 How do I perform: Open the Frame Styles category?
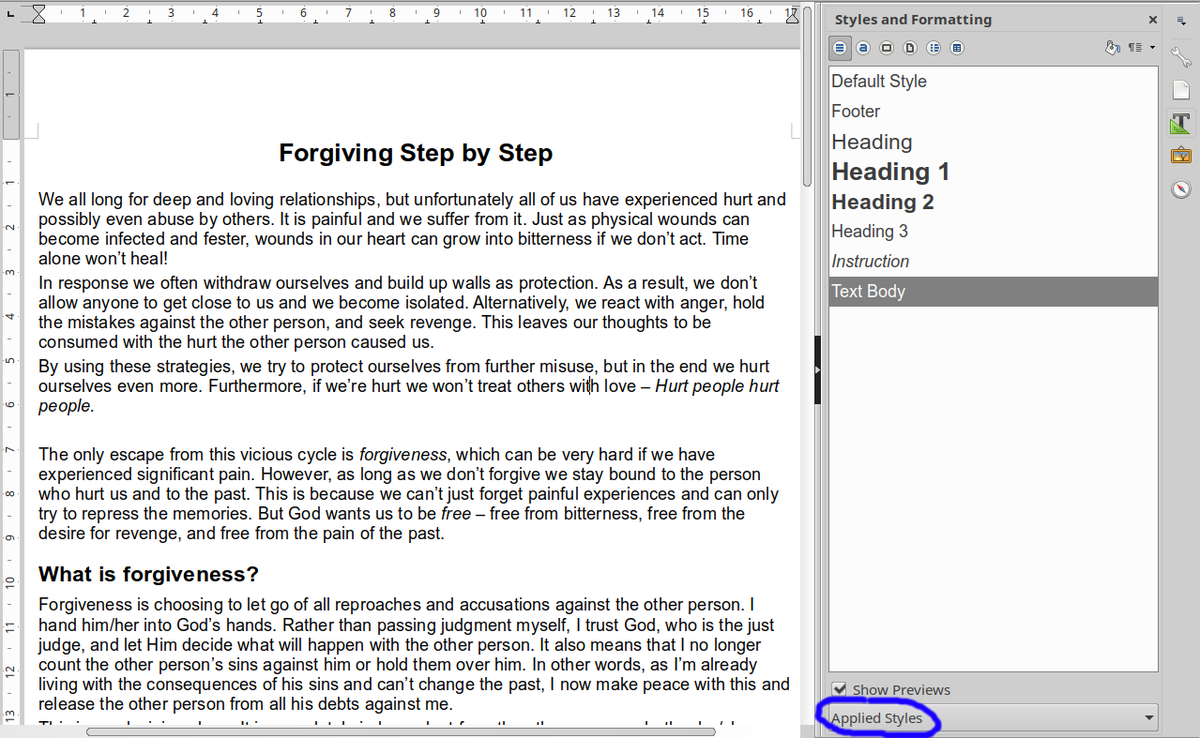[x=886, y=47]
